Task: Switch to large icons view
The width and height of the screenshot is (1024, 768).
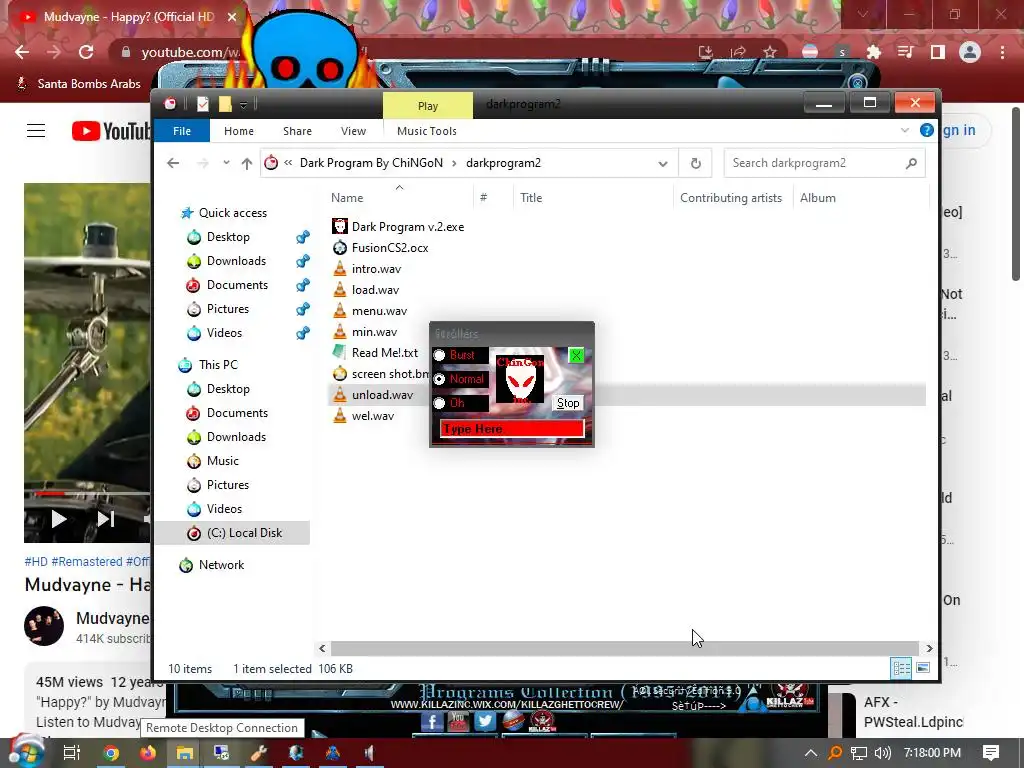Action: [x=923, y=668]
